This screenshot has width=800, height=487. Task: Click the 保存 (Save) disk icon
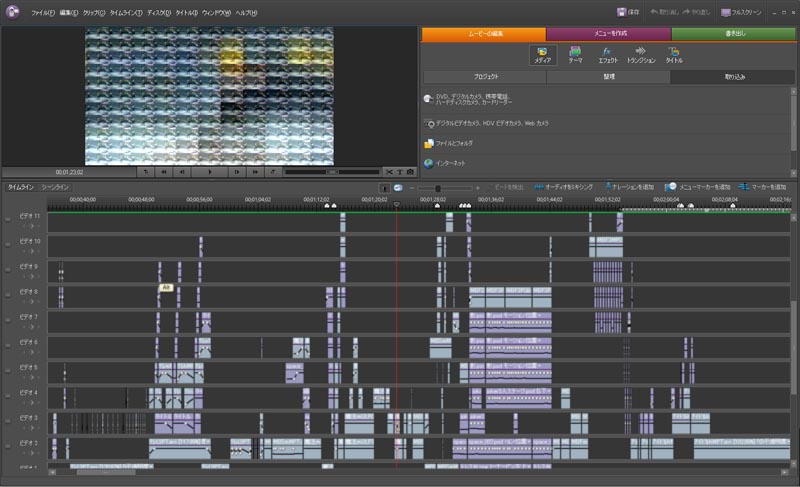(621, 12)
